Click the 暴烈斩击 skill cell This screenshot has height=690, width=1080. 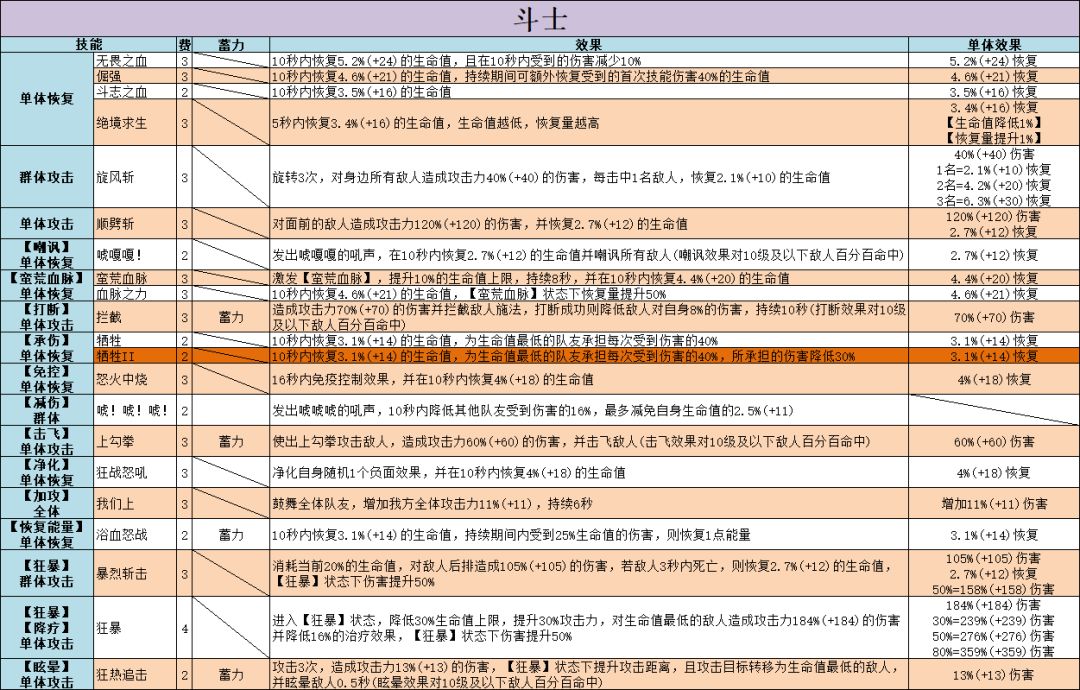(135, 573)
